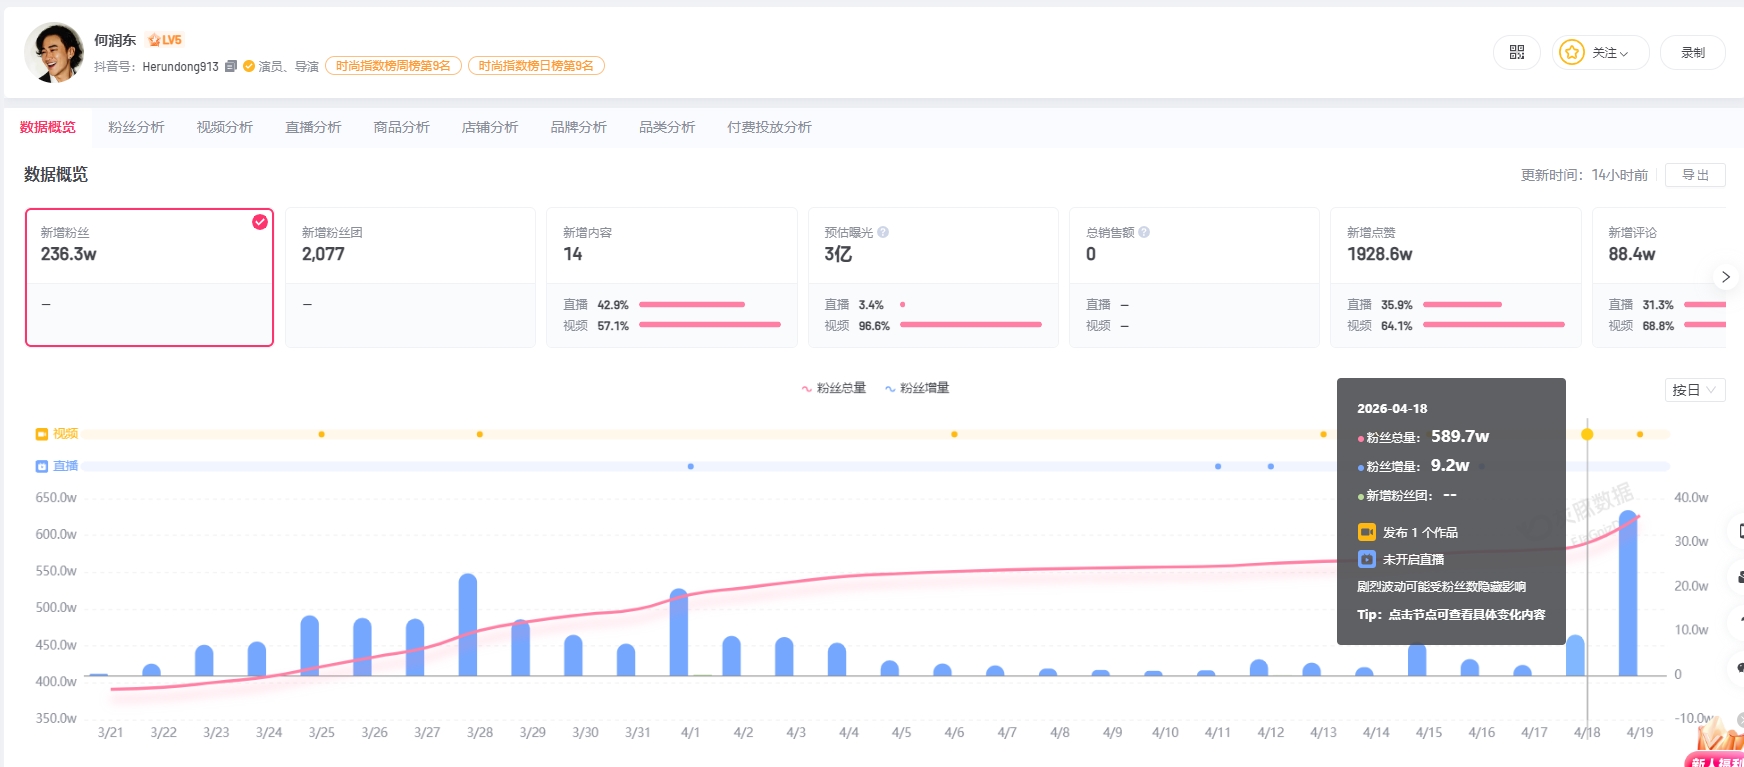
Task: Deselect the checked 新增粉丝 card
Action: 260,222
